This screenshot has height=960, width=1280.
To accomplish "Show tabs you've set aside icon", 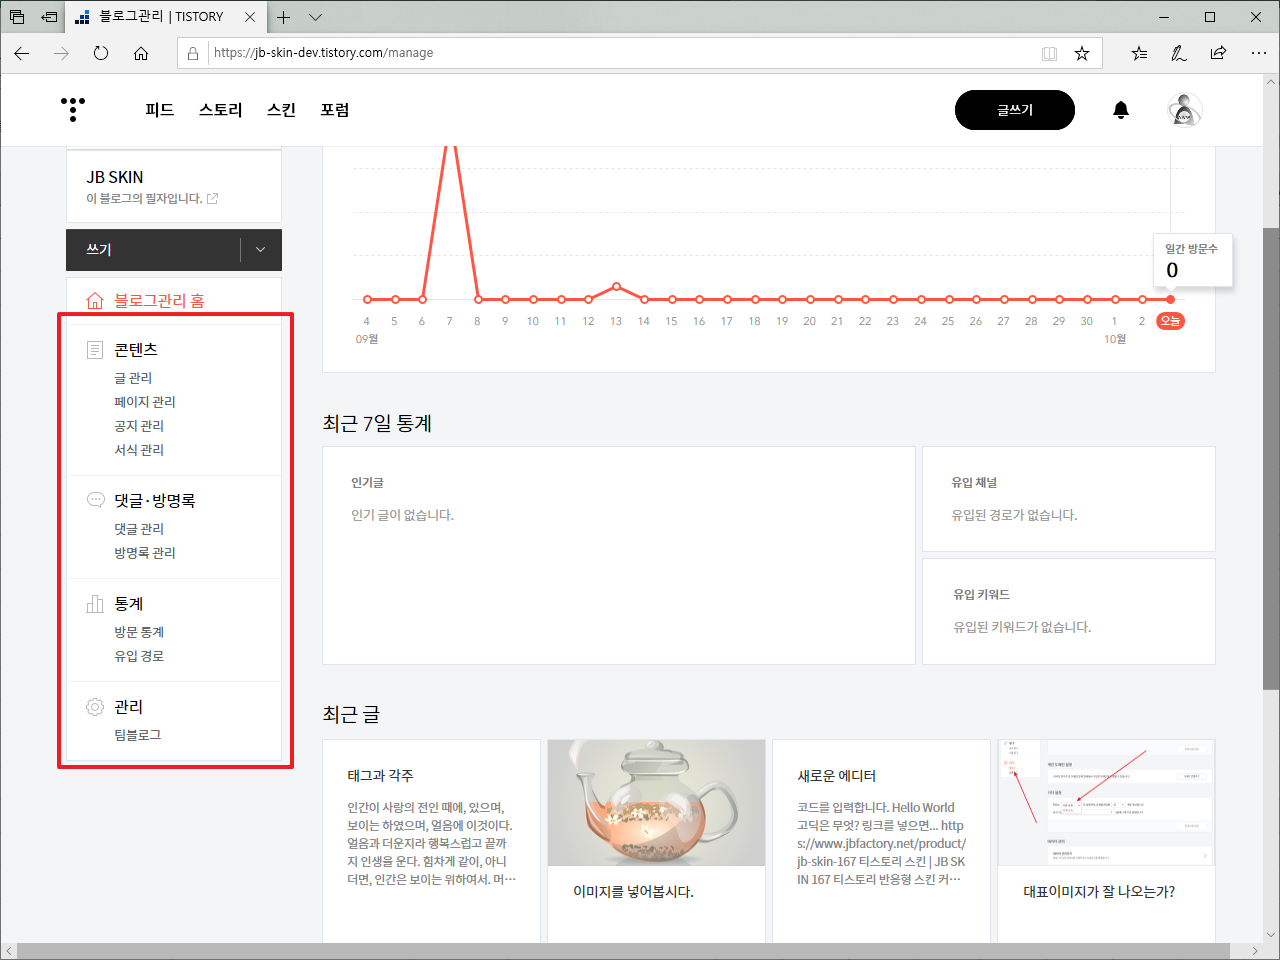I will (x=17, y=17).
